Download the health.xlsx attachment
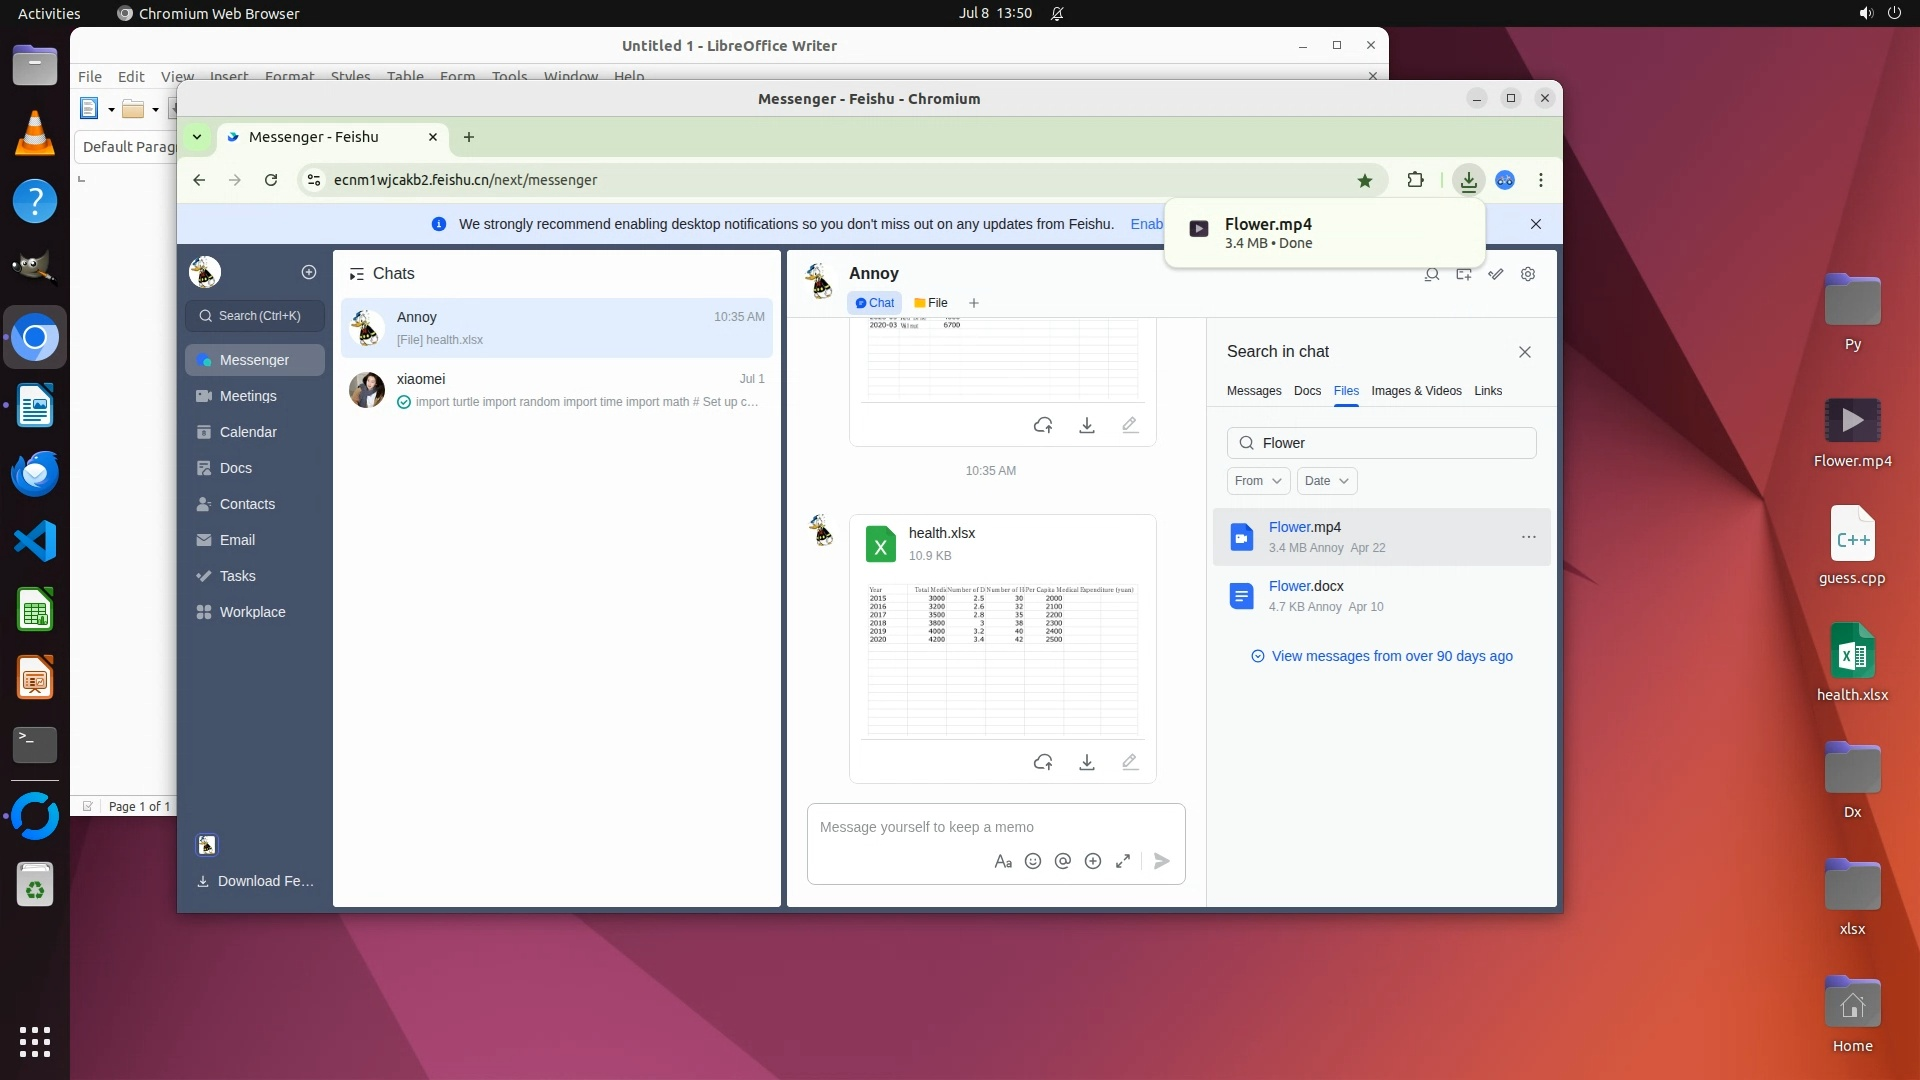Screen dimensions: 1920x1080 coord(1086,762)
